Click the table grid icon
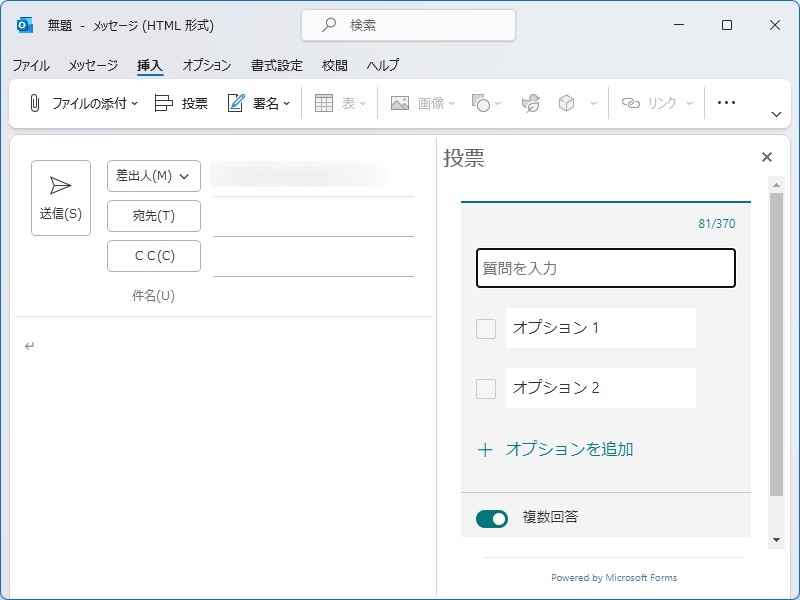This screenshot has height=600, width=800. coord(323,103)
